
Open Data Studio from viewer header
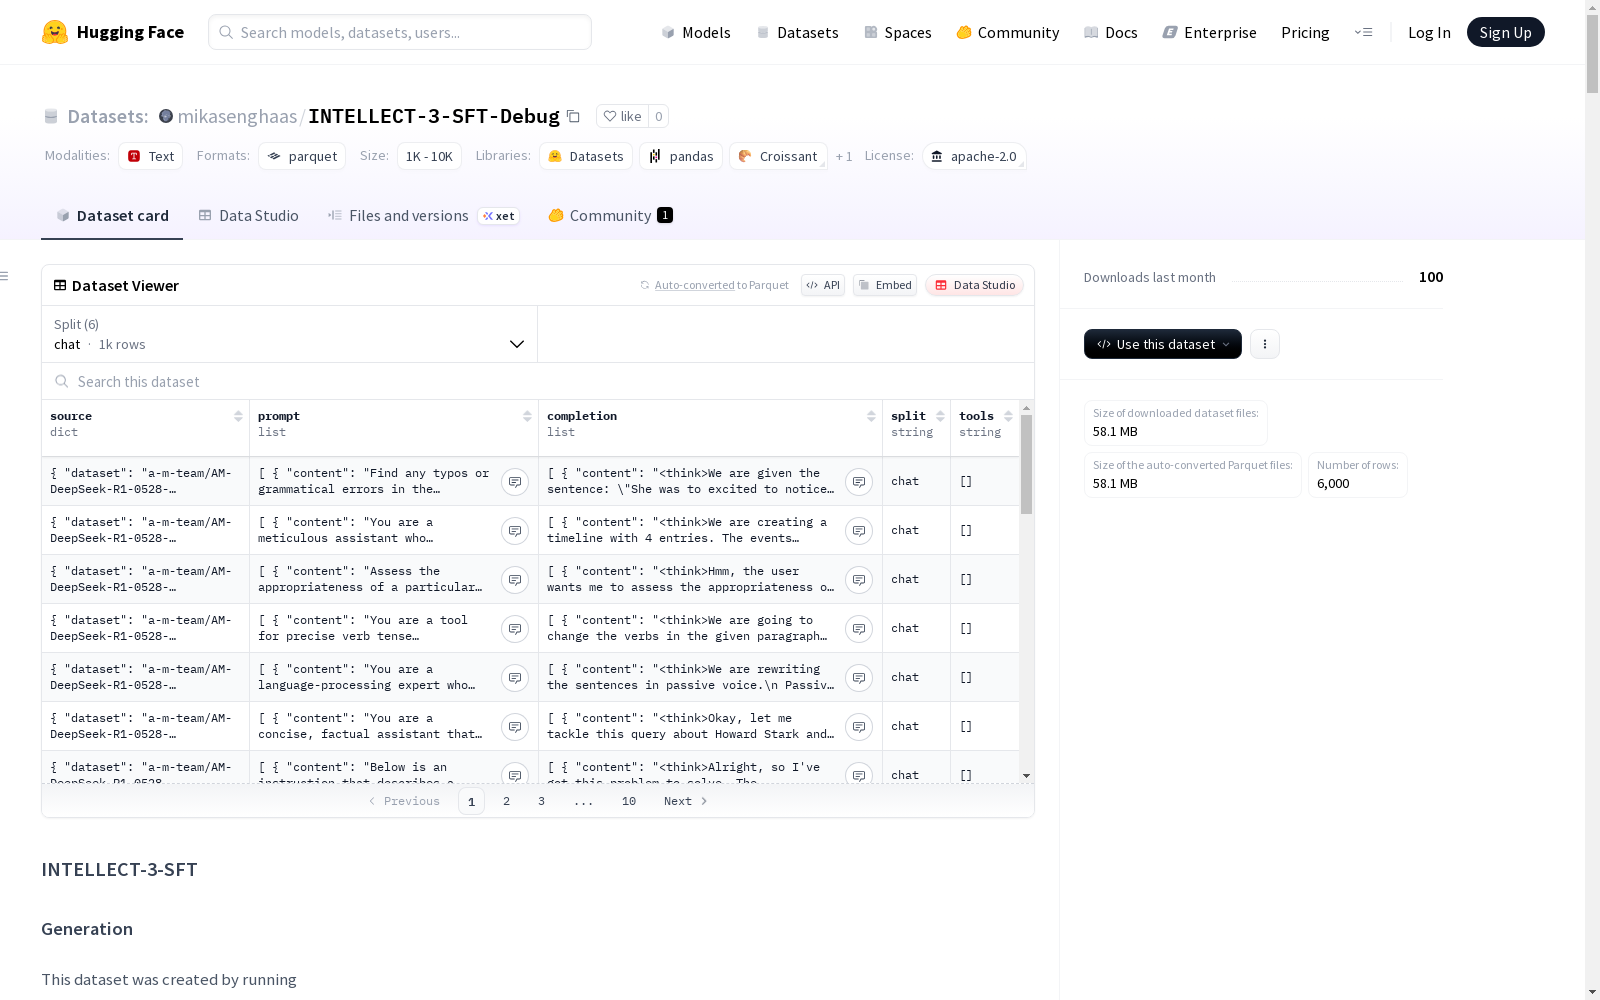pyautogui.click(x=974, y=285)
